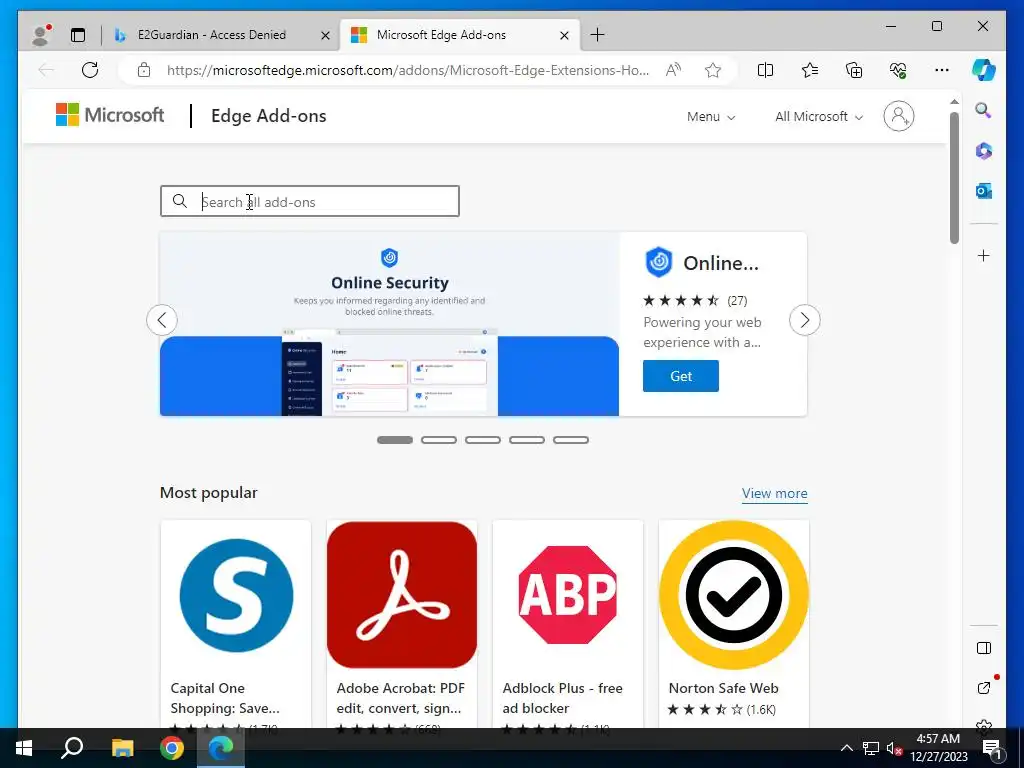Expand the Menu dropdown

711,116
